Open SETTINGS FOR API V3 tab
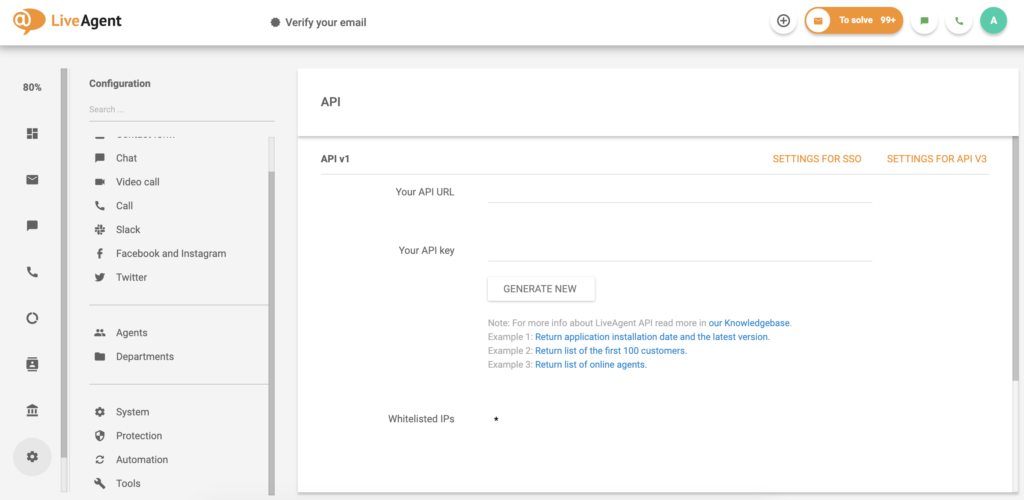The height and width of the screenshot is (500, 1024). click(936, 159)
